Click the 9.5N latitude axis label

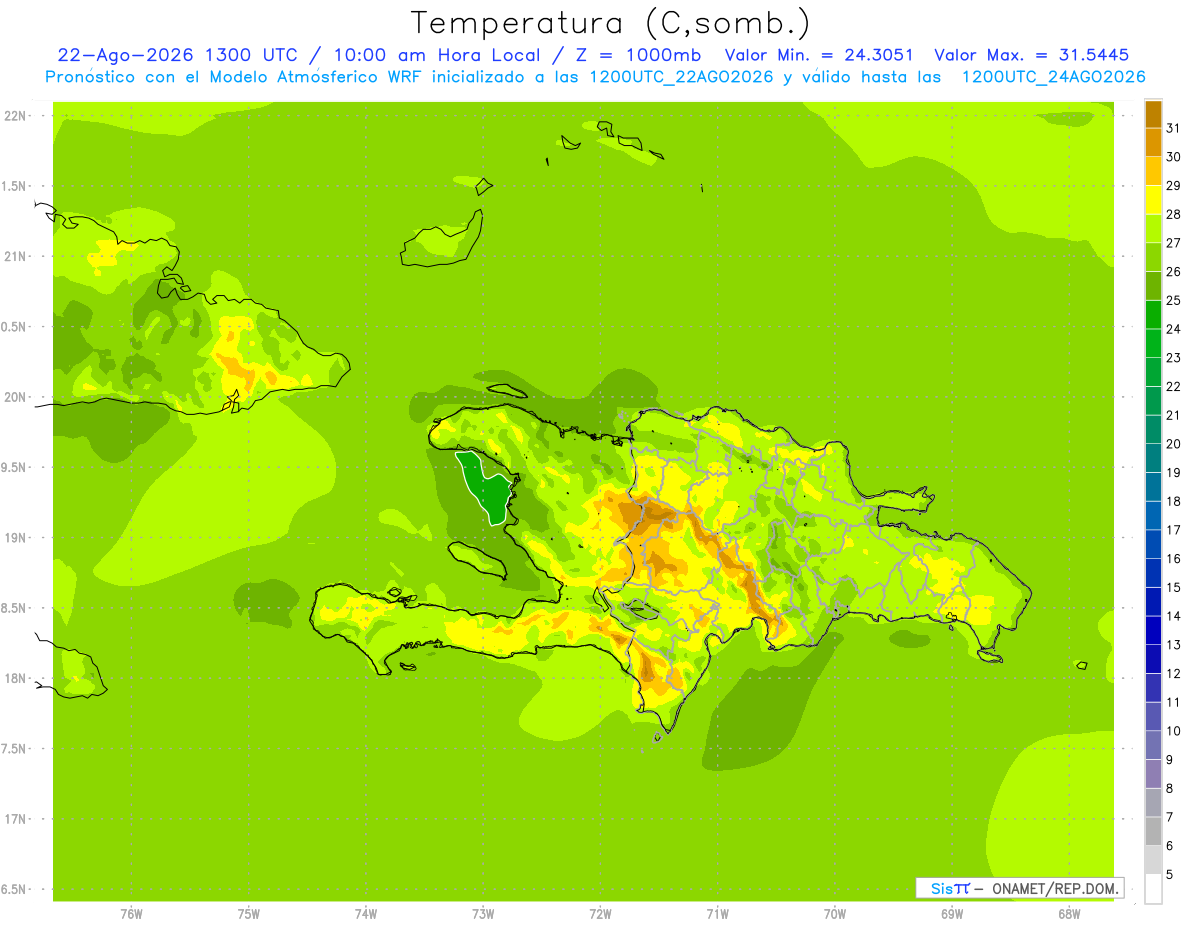point(14,467)
